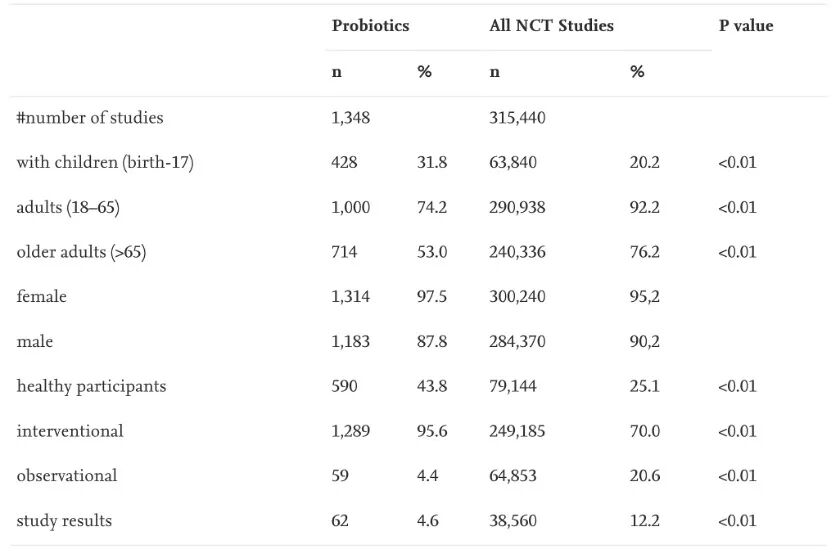Select the 'older adults (>65)' row label
This screenshot has height=554, width=832.
(x=81, y=252)
